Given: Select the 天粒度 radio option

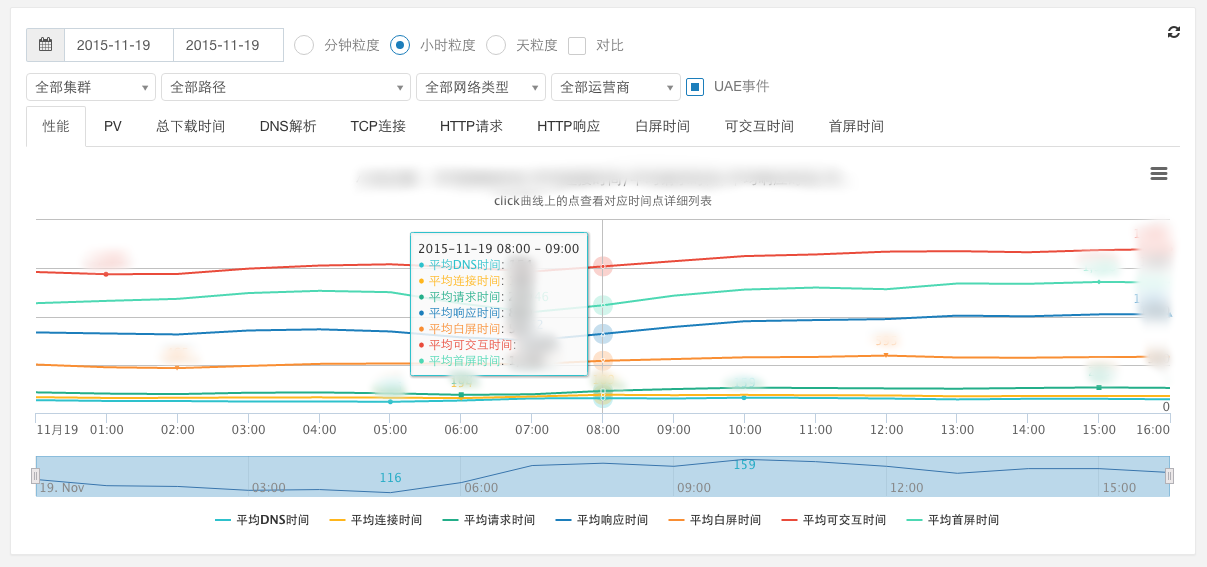Looking at the screenshot, I should tap(496, 45).
